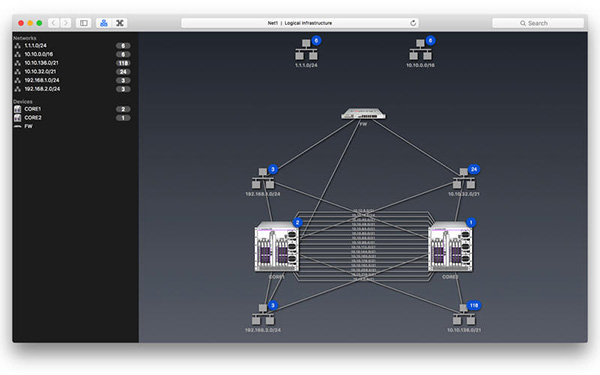Image resolution: width=600 pixels, height=375 pixels.
Task: Click the green zoom window button
Action: tap(39, 23)
